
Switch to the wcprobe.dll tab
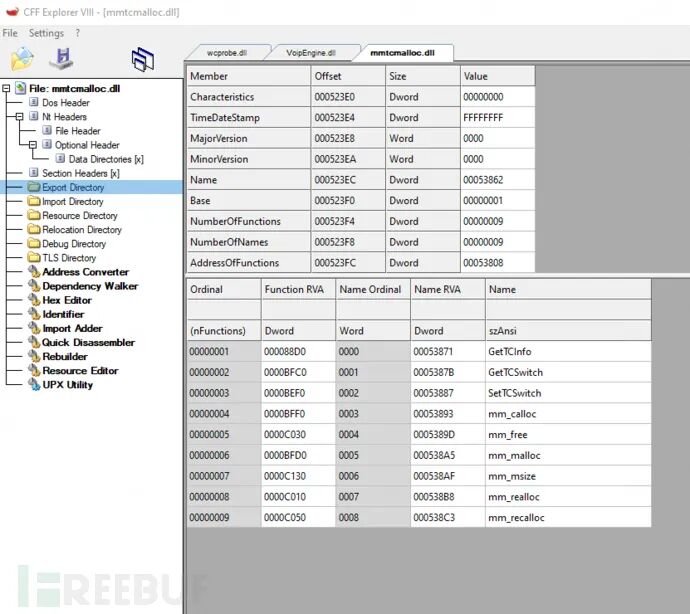(x=227, y=53)
